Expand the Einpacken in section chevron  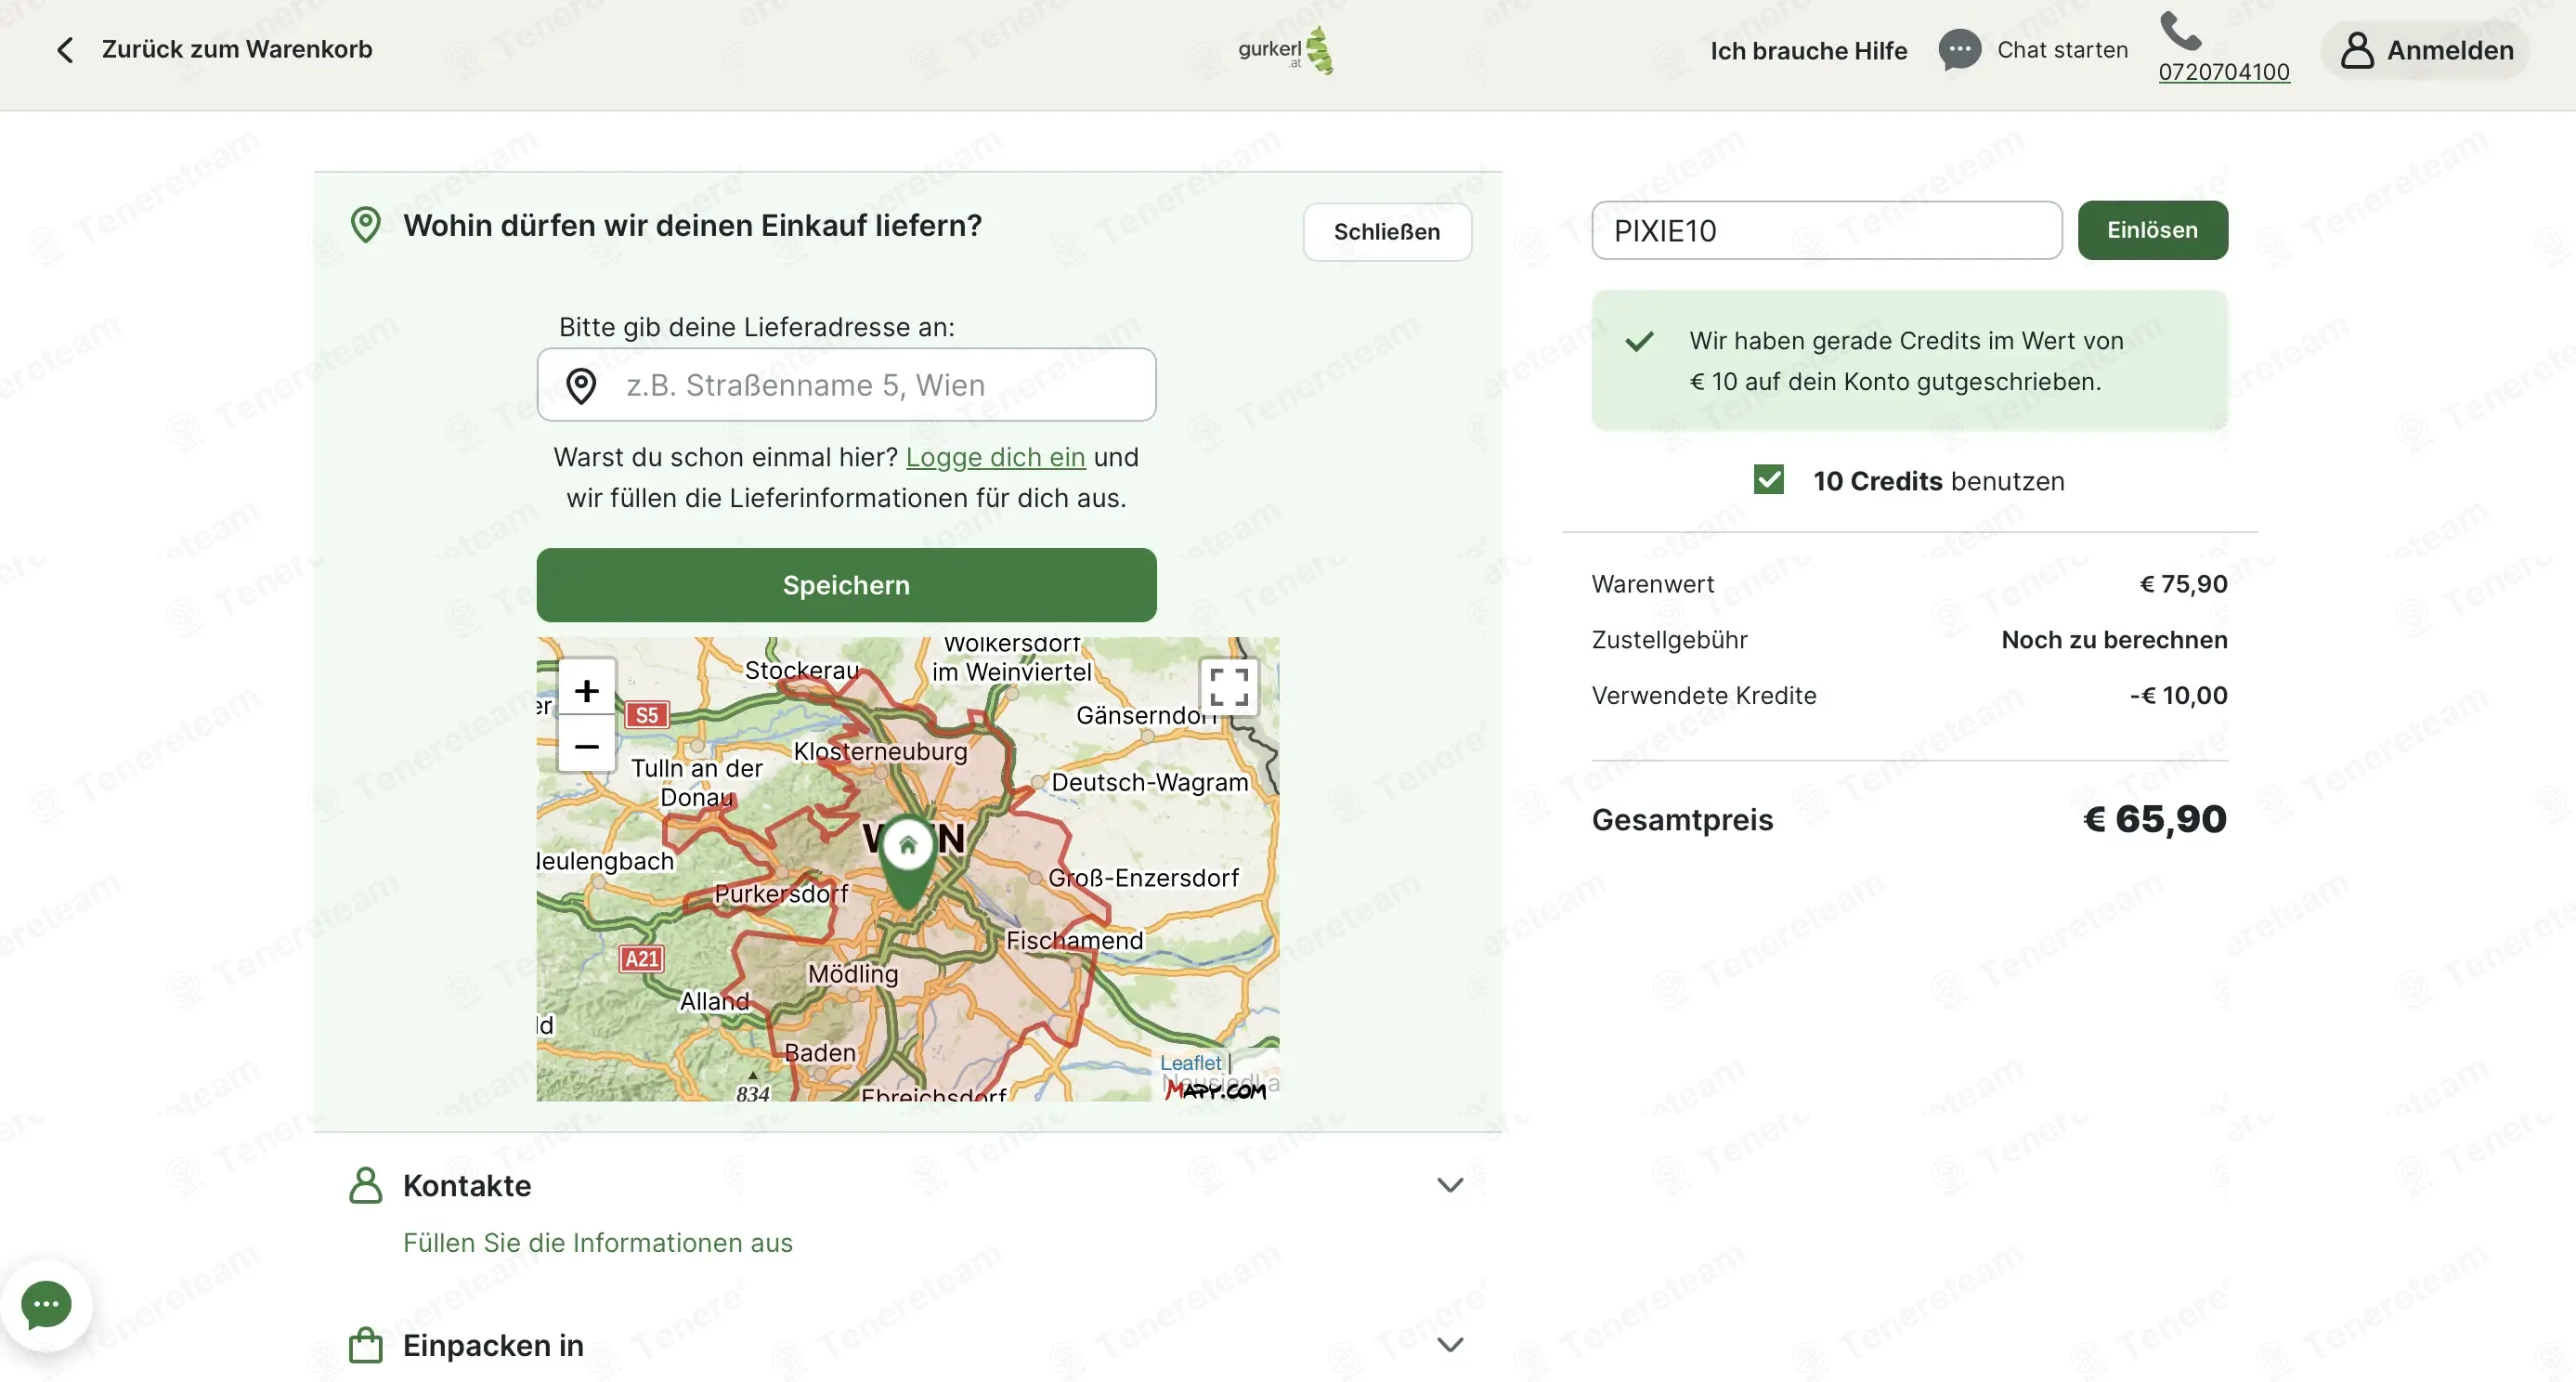click(x=1449, y=1345)
